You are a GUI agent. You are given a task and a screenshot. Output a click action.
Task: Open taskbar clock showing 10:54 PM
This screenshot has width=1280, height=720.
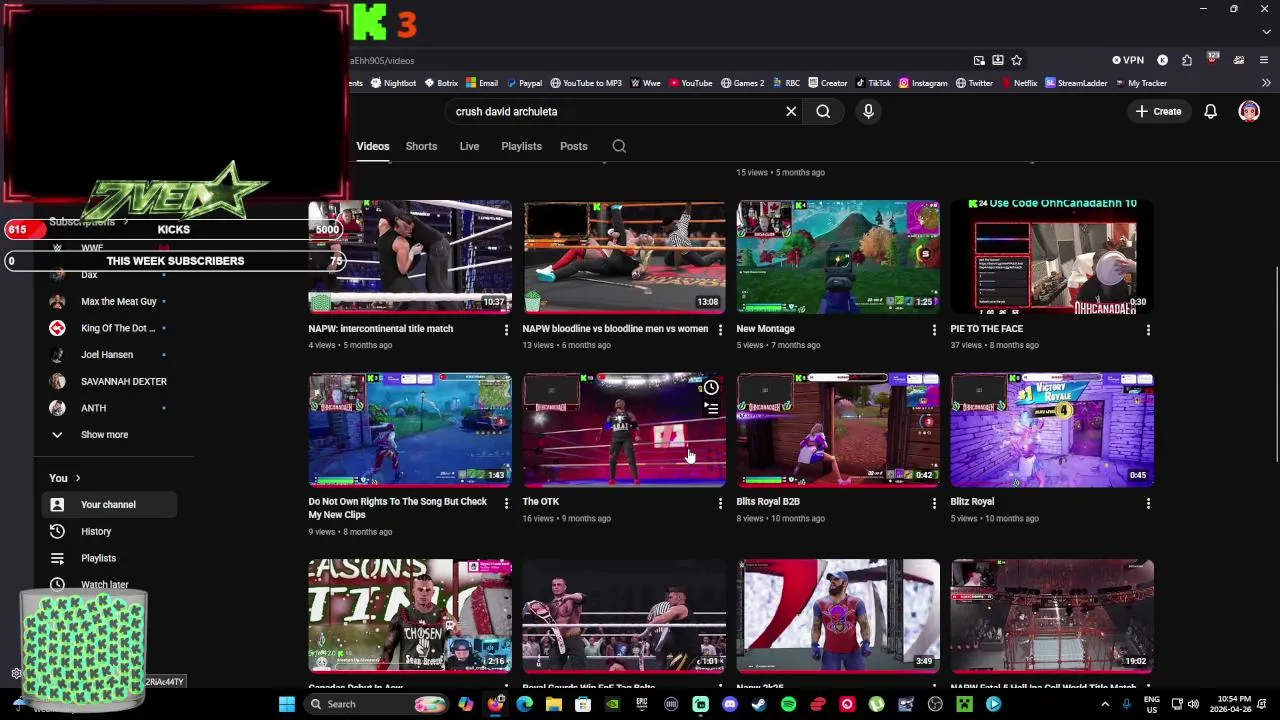point(1232,704)
